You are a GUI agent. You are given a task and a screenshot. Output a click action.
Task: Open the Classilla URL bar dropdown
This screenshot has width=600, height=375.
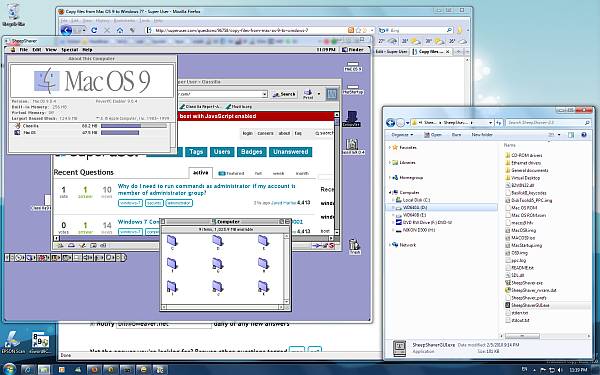[x=264, y=94]
